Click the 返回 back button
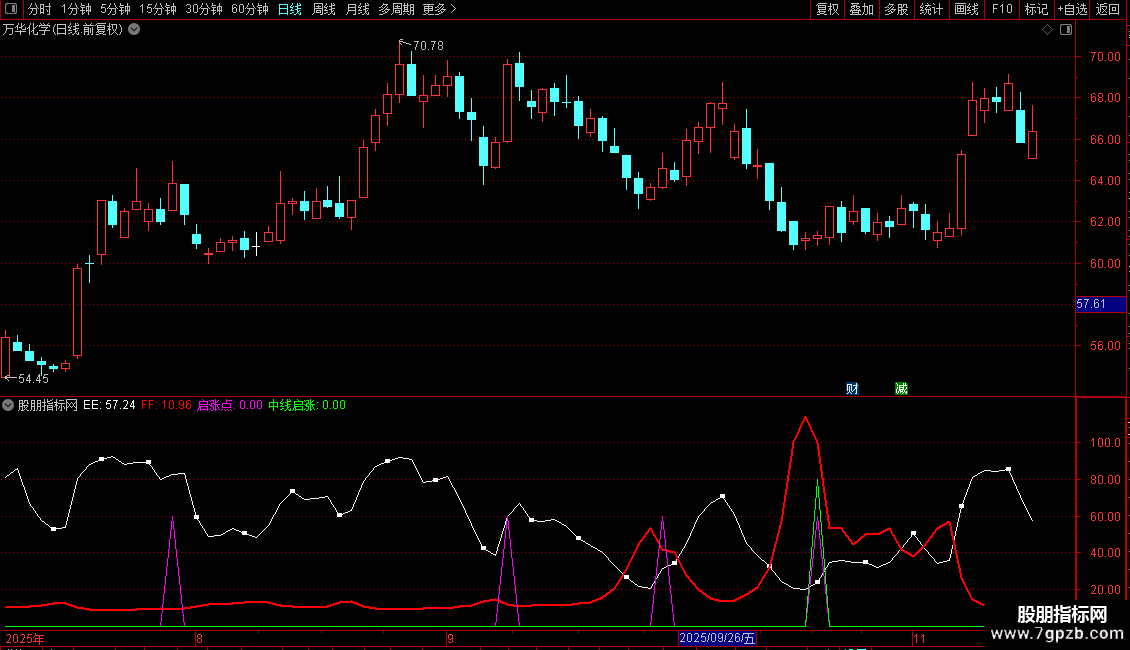Screen dimensions: 1130x650 pos(1108,9)
